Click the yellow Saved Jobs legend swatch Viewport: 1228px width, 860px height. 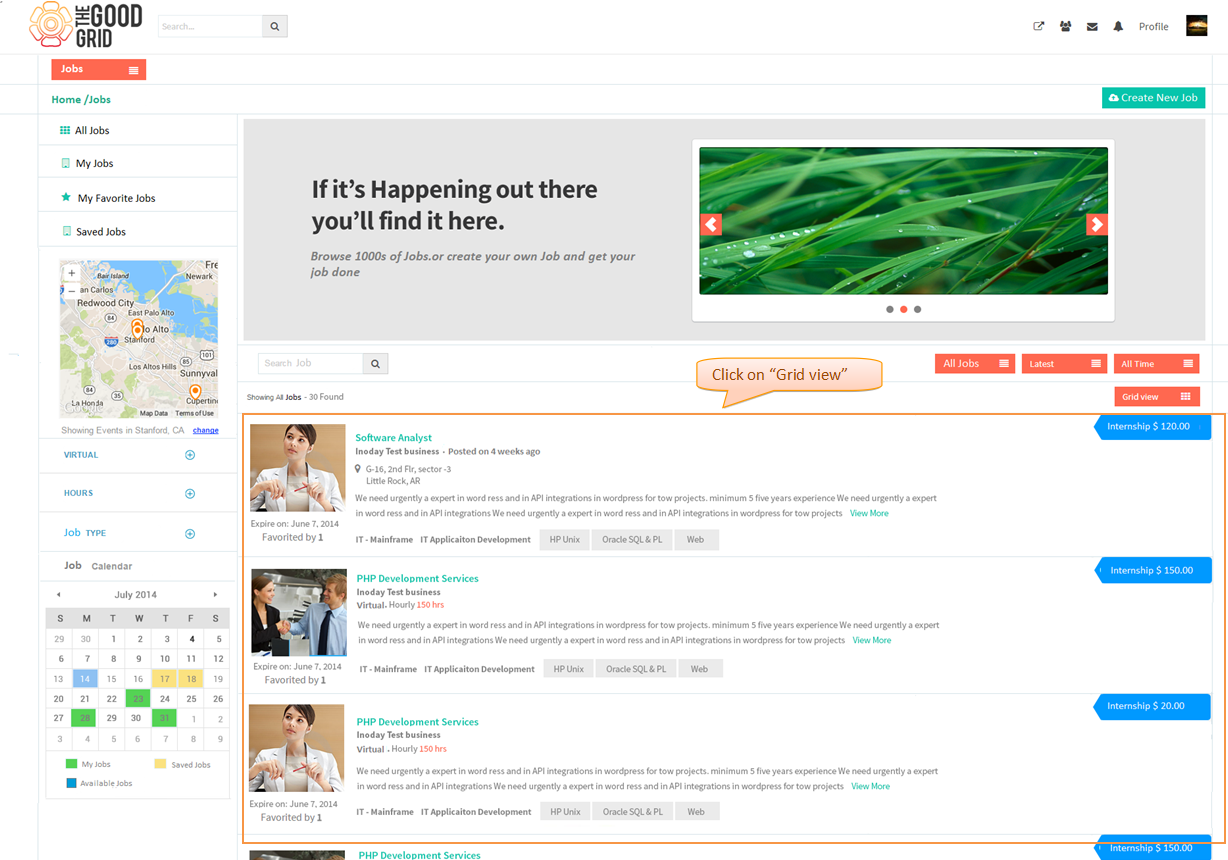tap(160, 764)
